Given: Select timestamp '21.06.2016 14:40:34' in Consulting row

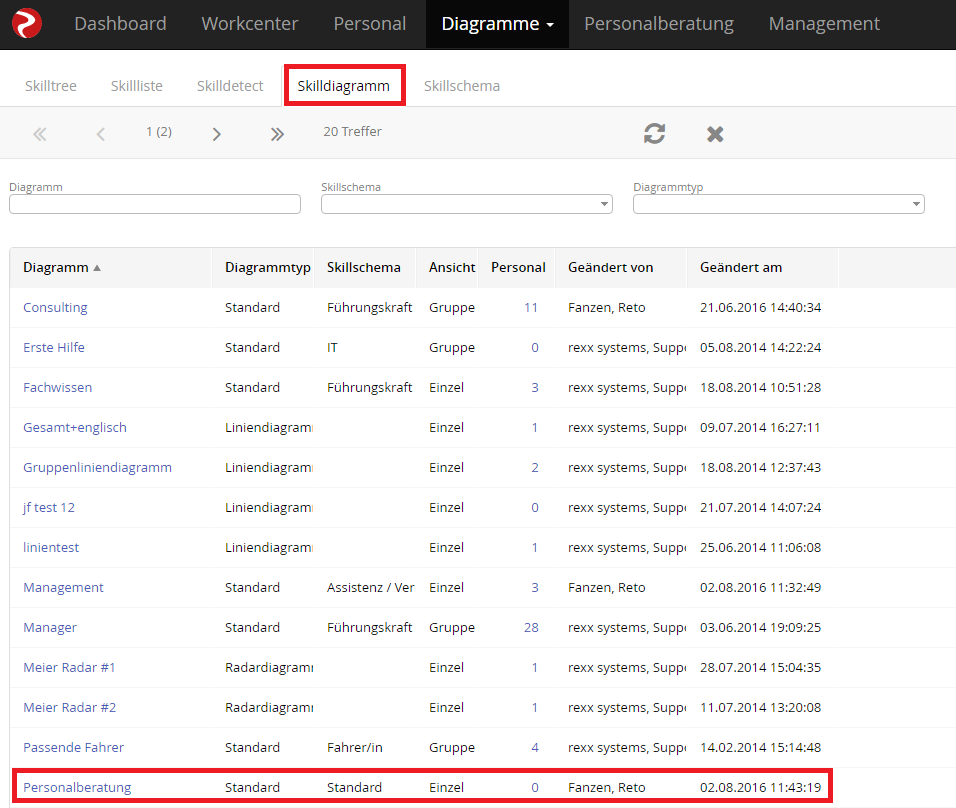Looking at the screenshot, I should tap(760, 307).
